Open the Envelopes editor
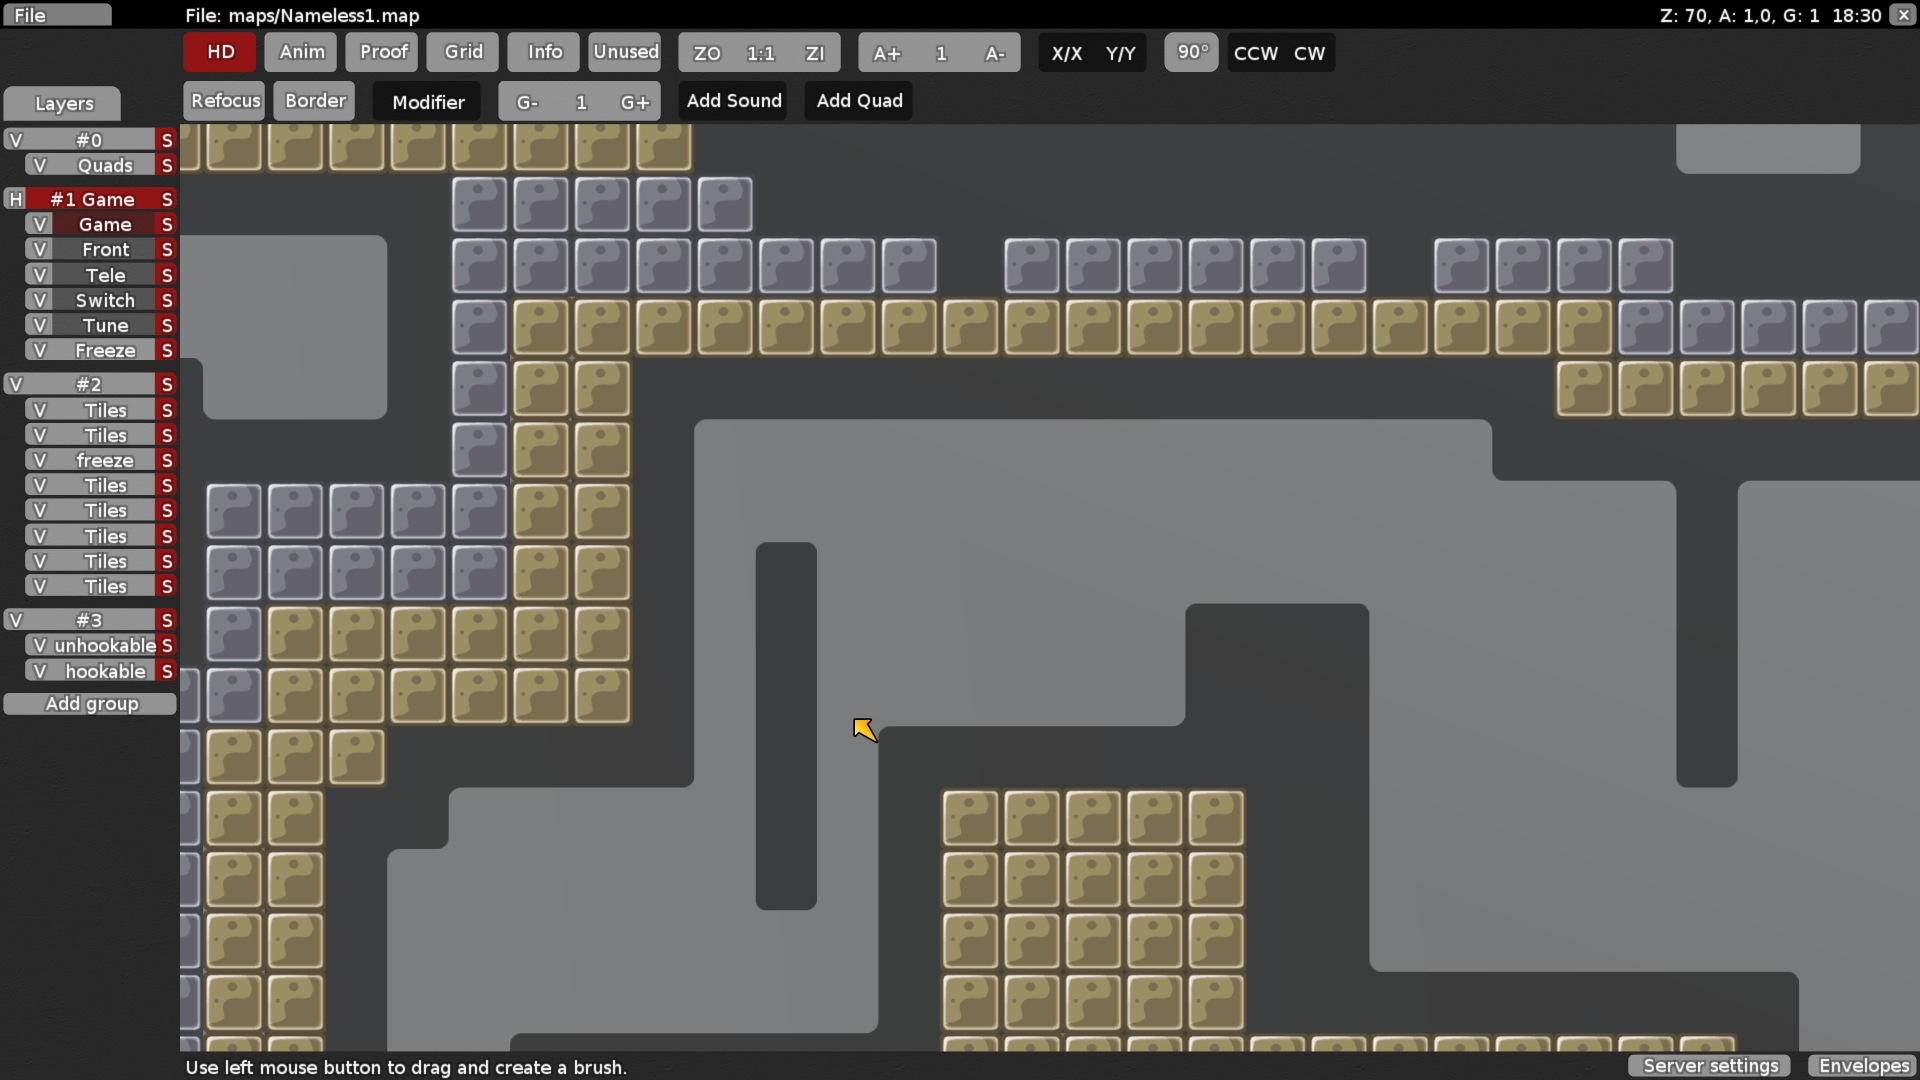1920x1080 pixels. [1864, 1066]
